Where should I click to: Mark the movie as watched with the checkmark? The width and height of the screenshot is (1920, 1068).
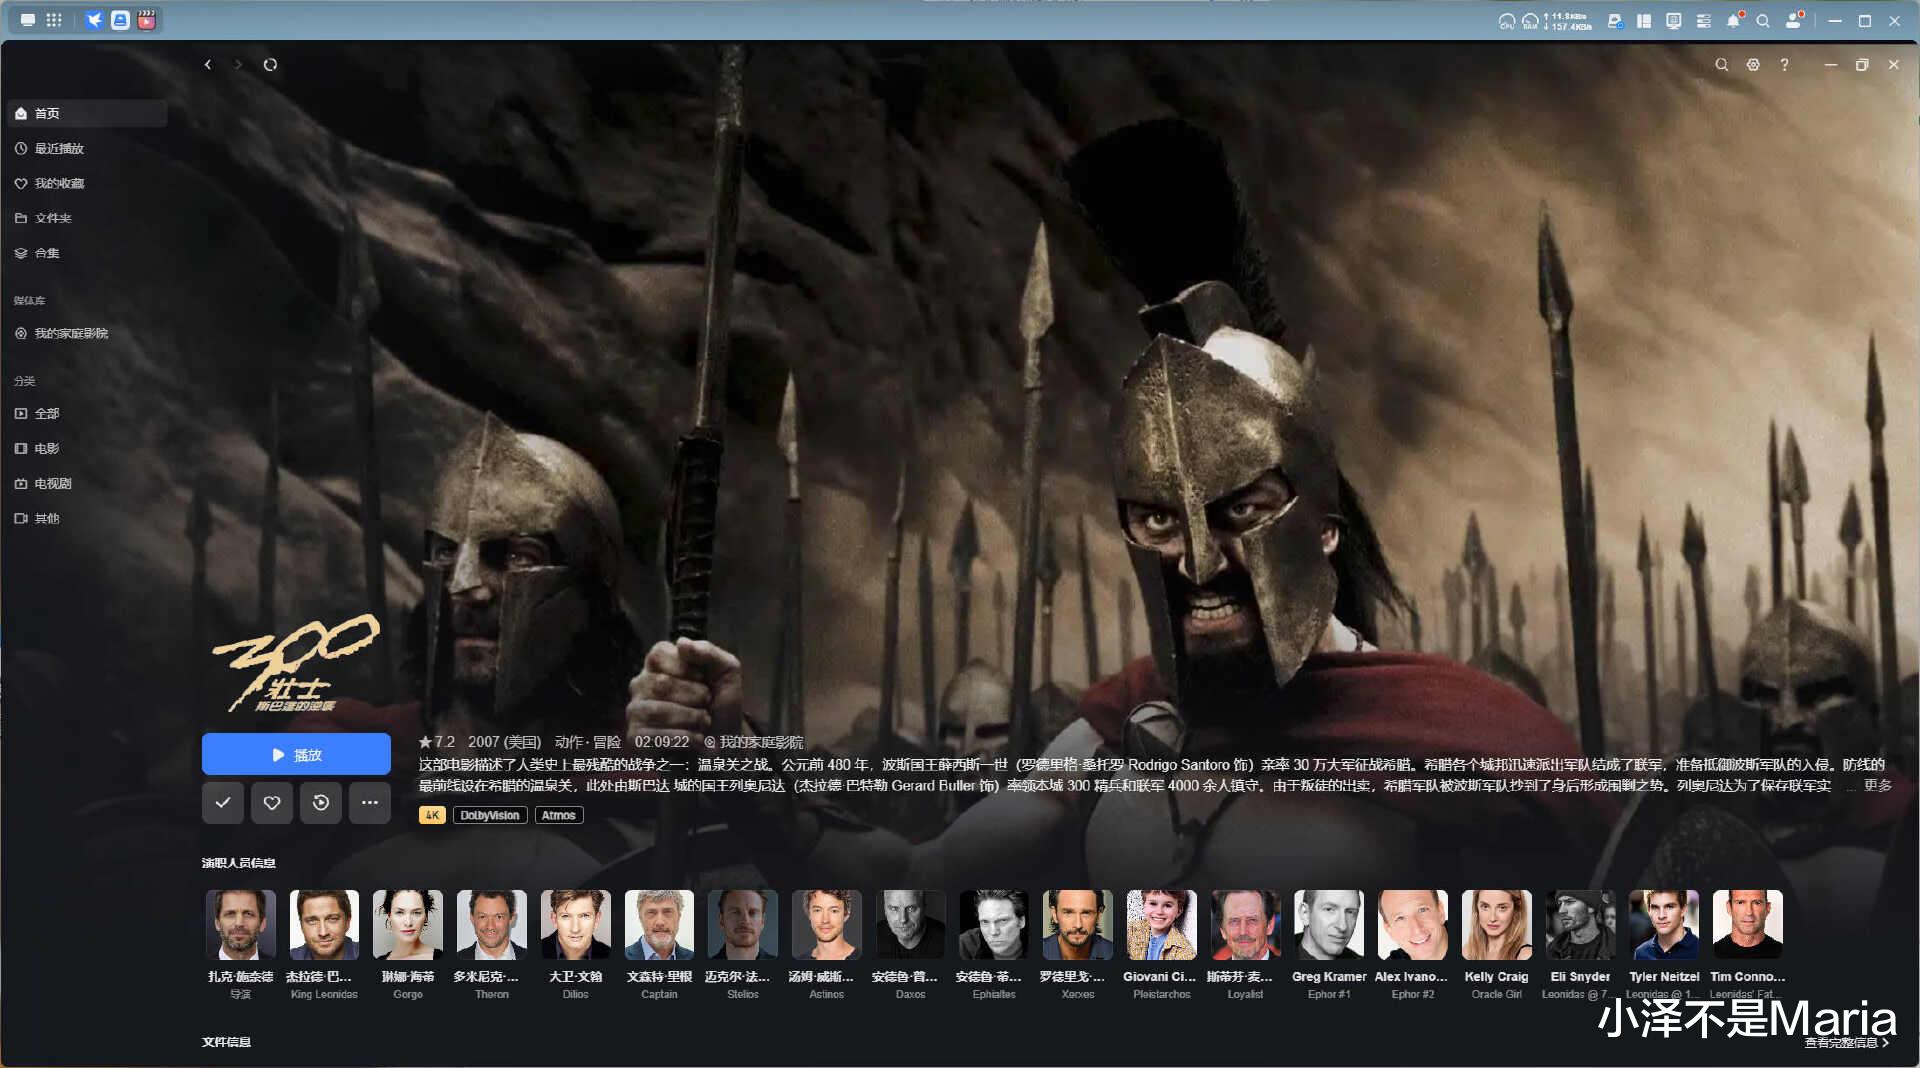[x=223, y=803]
